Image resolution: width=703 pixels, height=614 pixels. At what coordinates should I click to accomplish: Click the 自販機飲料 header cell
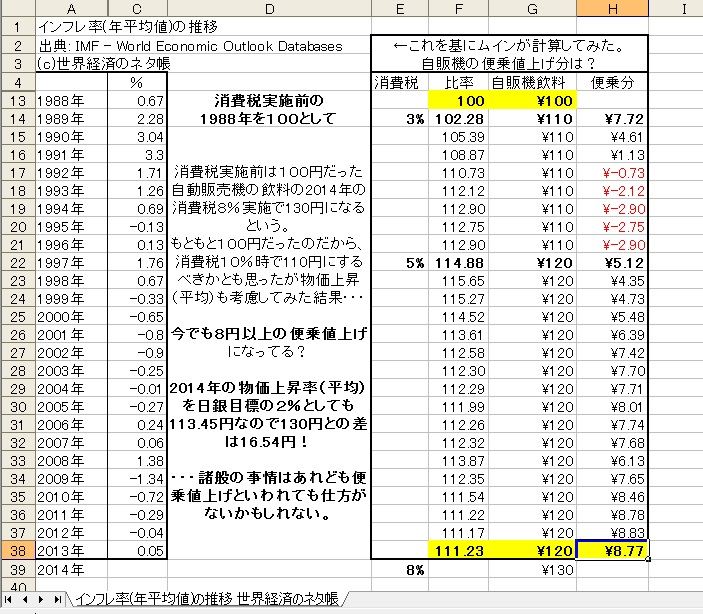coord(532,83)
